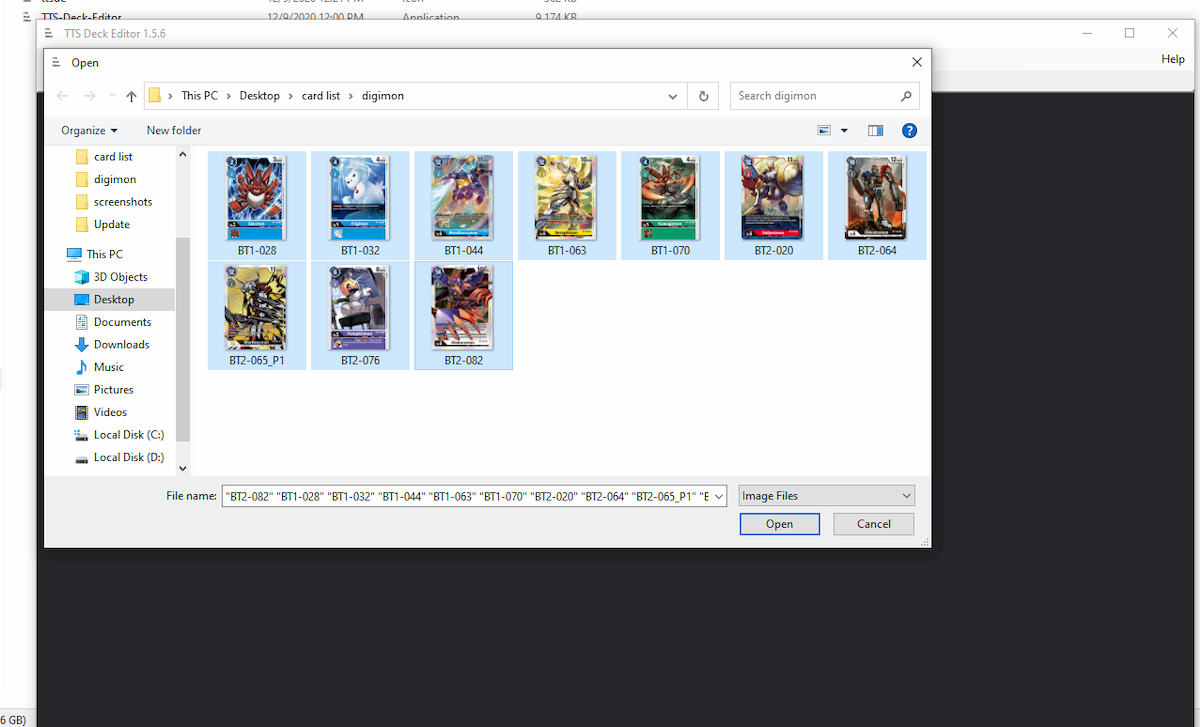1200x727 pixels.
Task: Click the Desktop breadcrumb in the address bar
Action: tap(260, 95)
